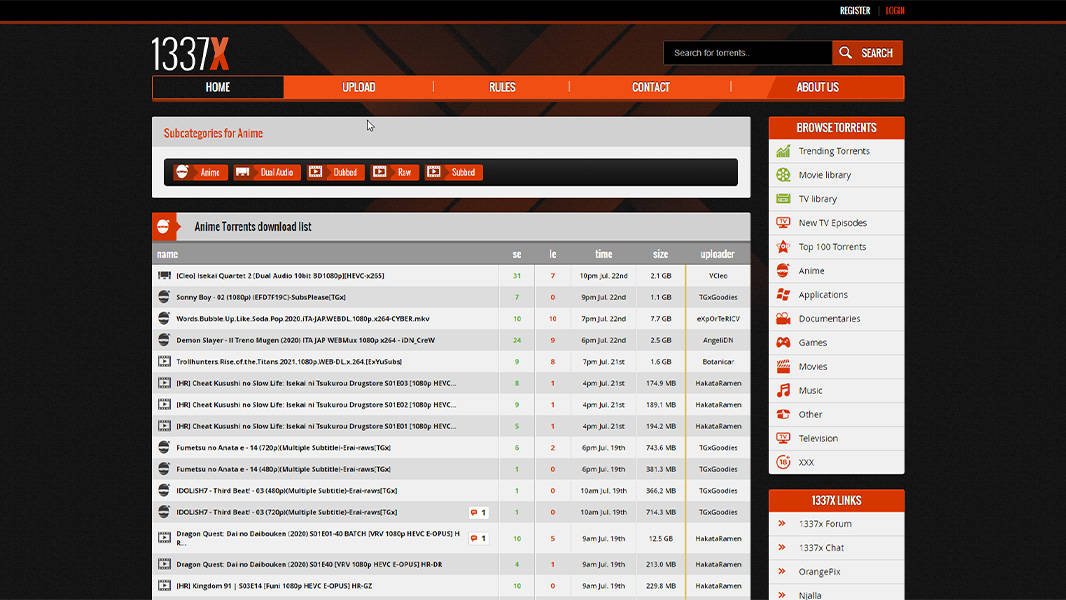This screenshot has width=1066, height=600.
Task: Open the Rules tab
Action: (x=502, y=87)
